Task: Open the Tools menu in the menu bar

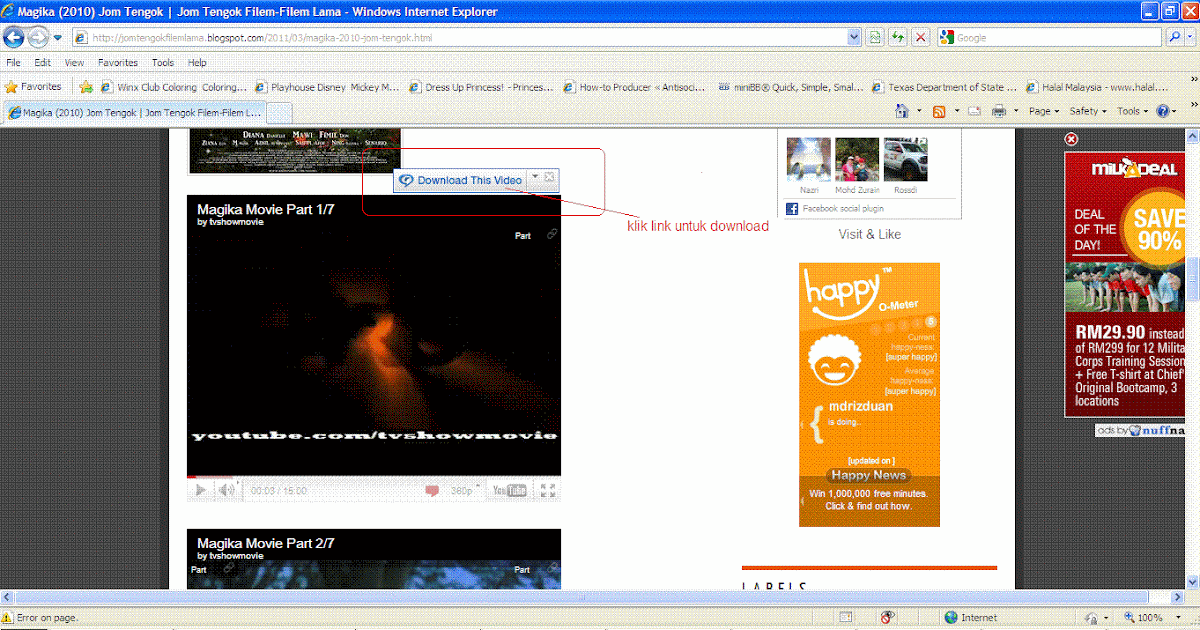Action: tap(163, 62)
